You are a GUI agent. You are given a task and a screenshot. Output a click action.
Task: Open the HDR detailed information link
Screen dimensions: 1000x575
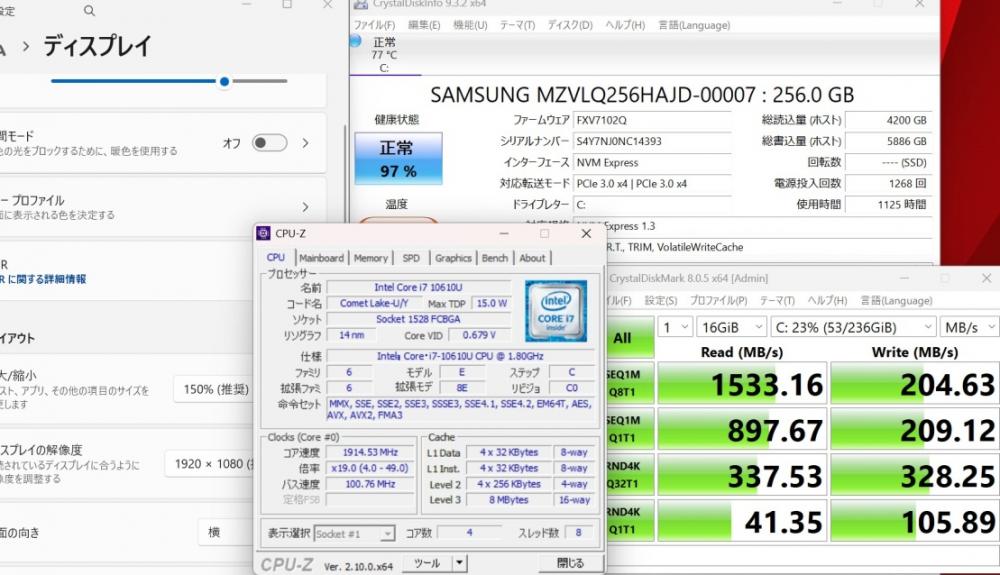[x=43, y=279]
